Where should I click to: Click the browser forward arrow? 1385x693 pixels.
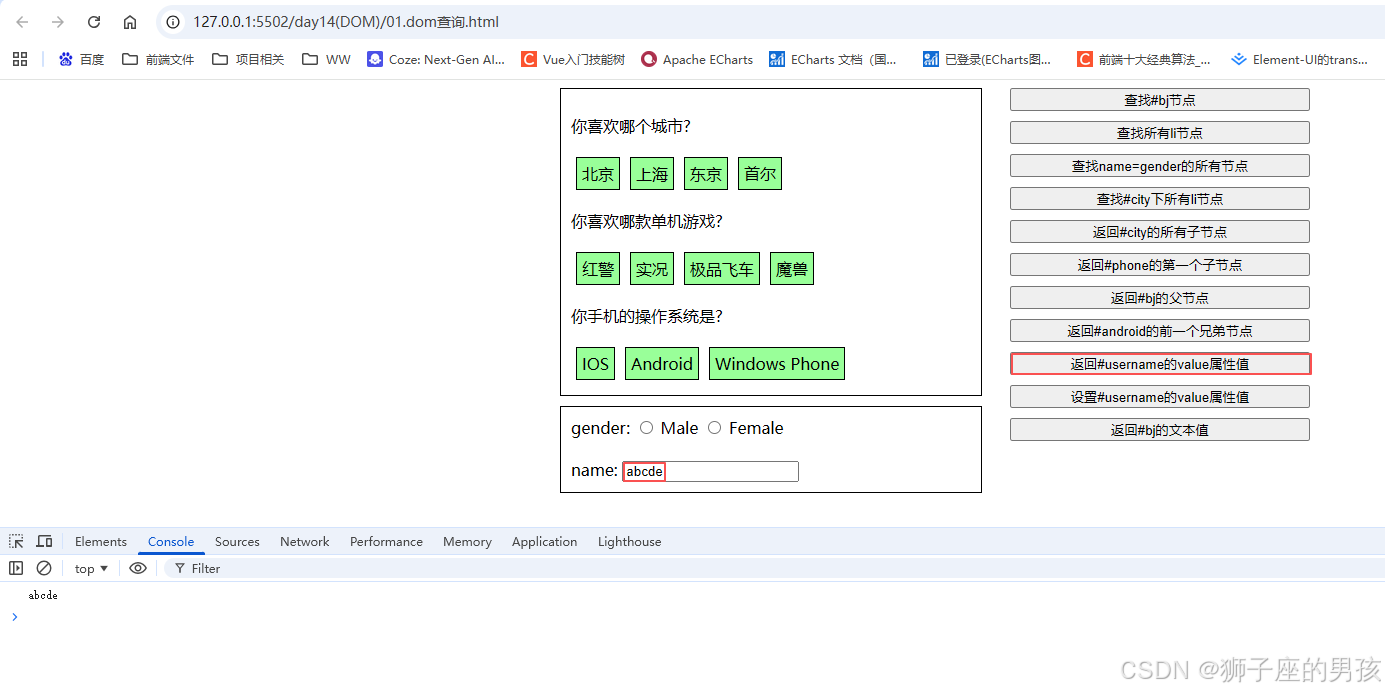tap(58, 22)
